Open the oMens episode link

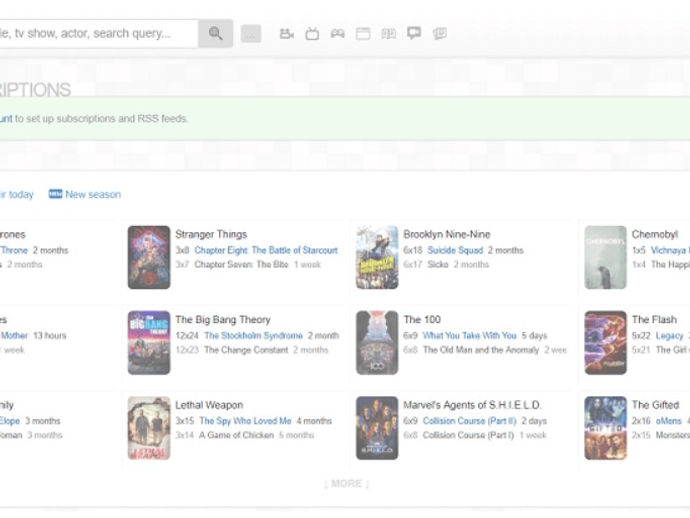point(668,421)
